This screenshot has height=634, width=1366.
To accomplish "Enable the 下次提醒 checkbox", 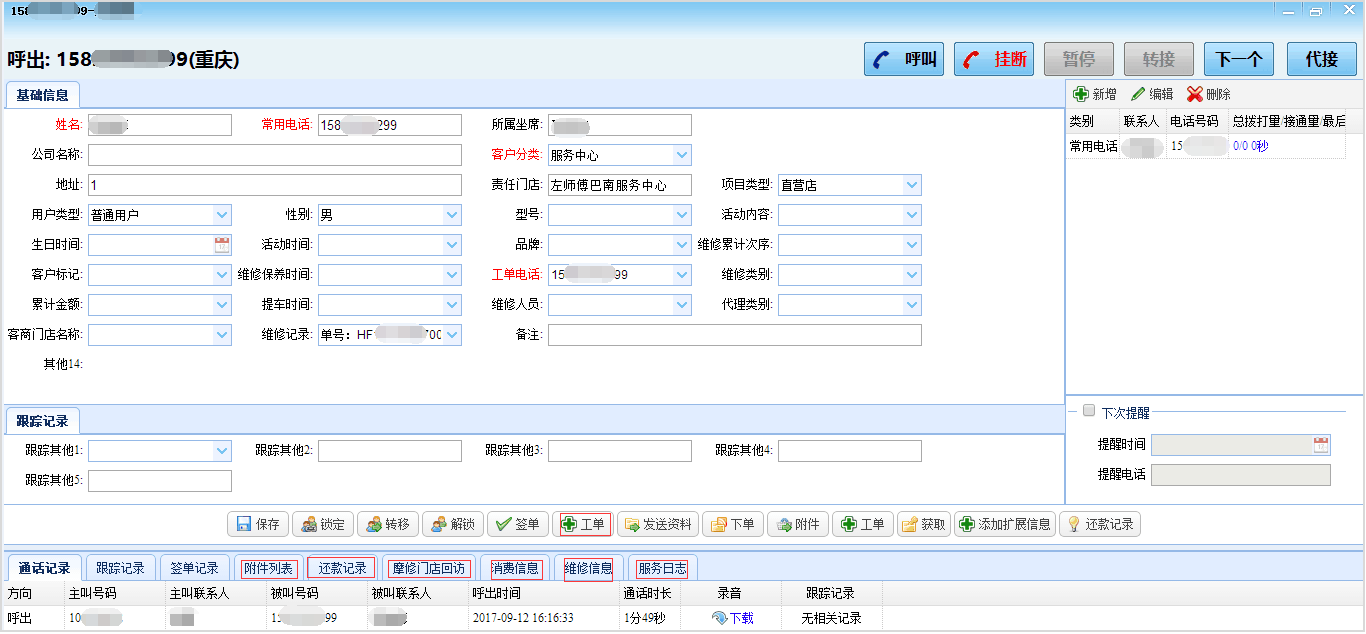I will (1089, 411).
